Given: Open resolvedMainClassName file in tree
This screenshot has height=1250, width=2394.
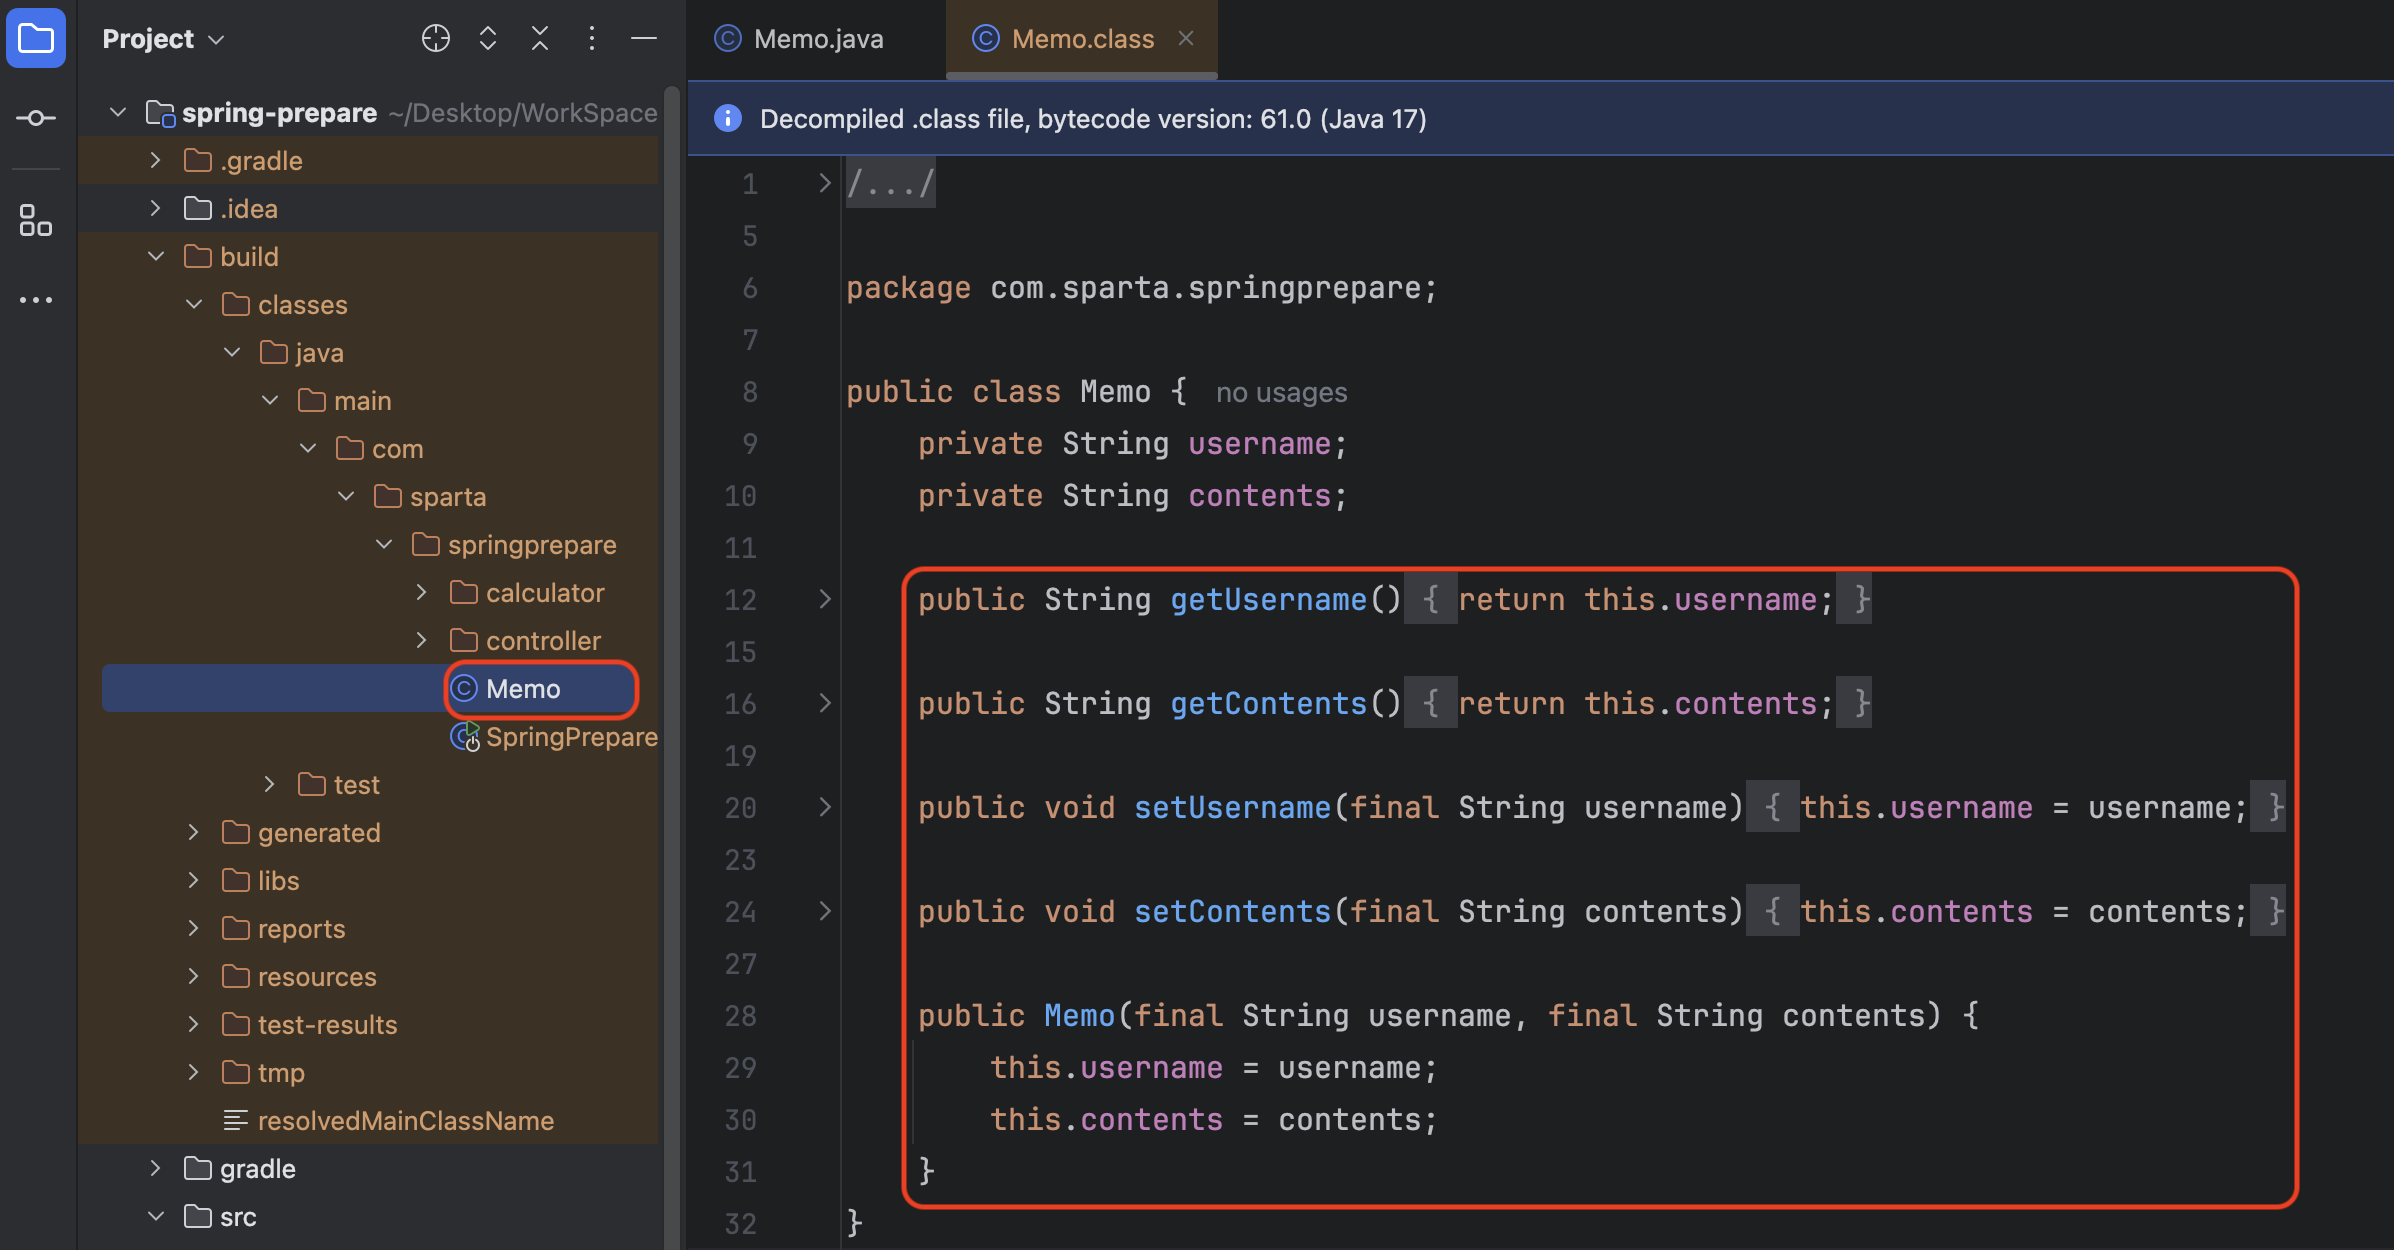Looking at the screenshot, I should point(405,1121).
